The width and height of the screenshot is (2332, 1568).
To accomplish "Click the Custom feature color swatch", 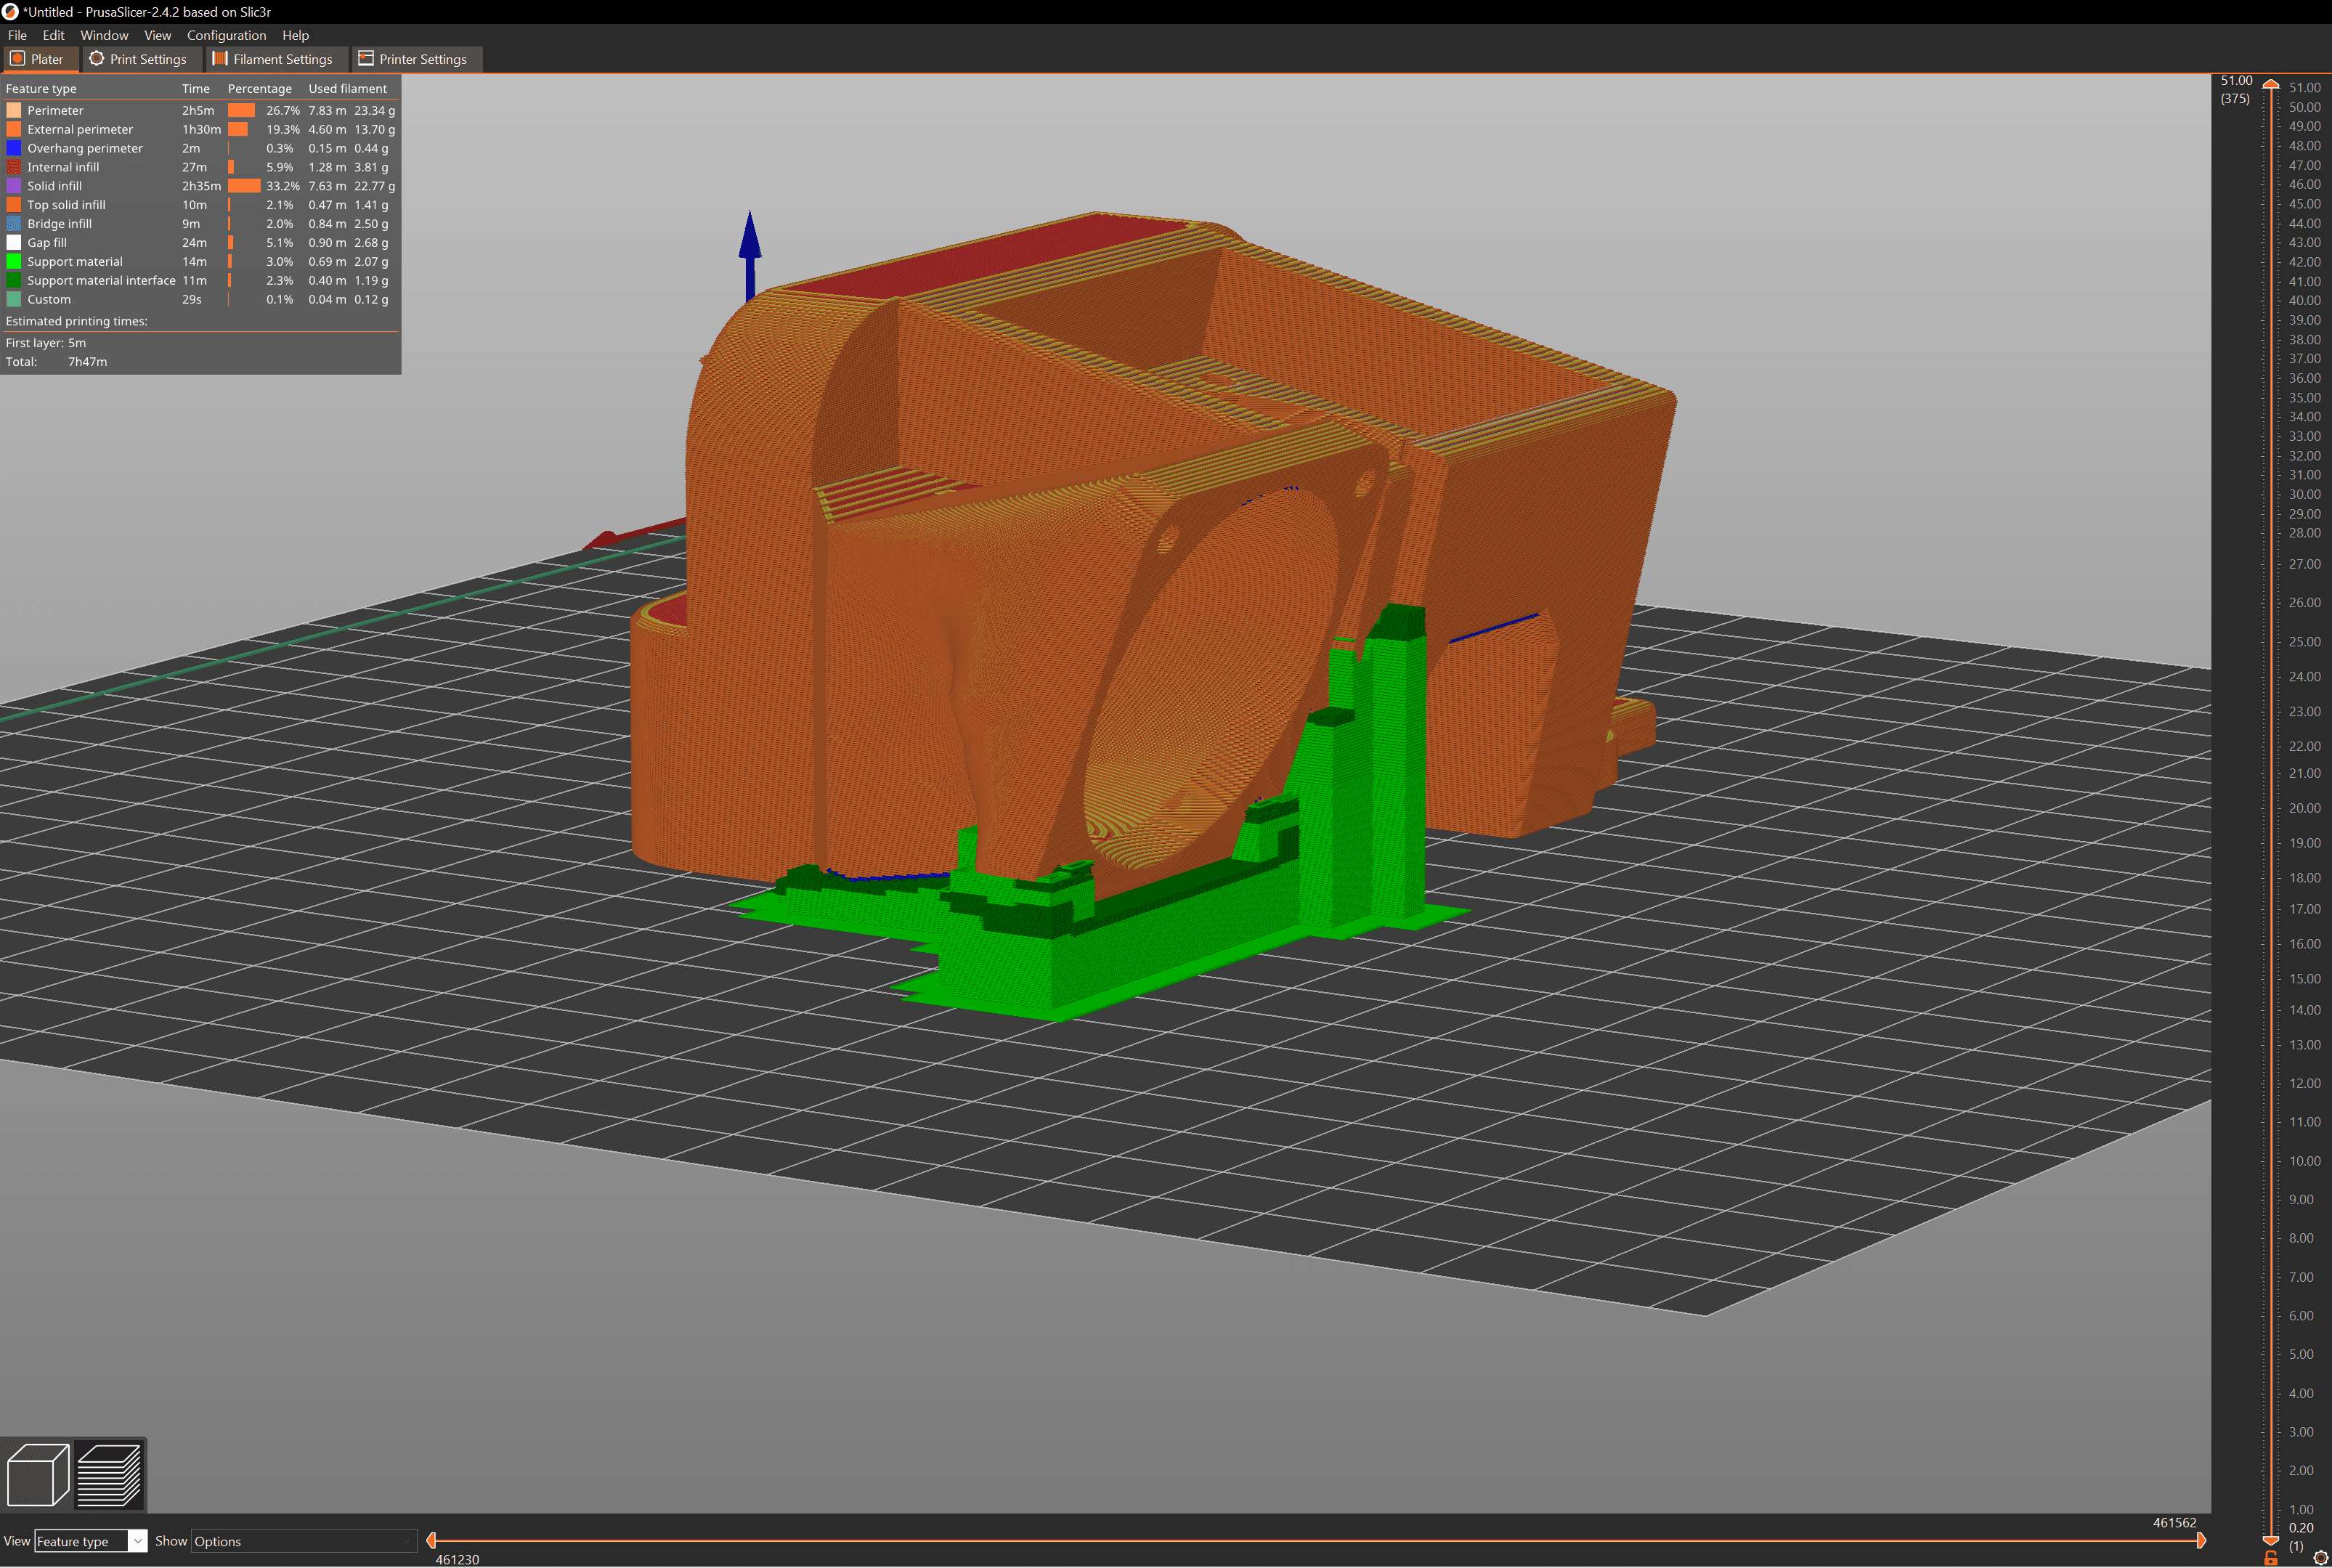I will (14, 300).
